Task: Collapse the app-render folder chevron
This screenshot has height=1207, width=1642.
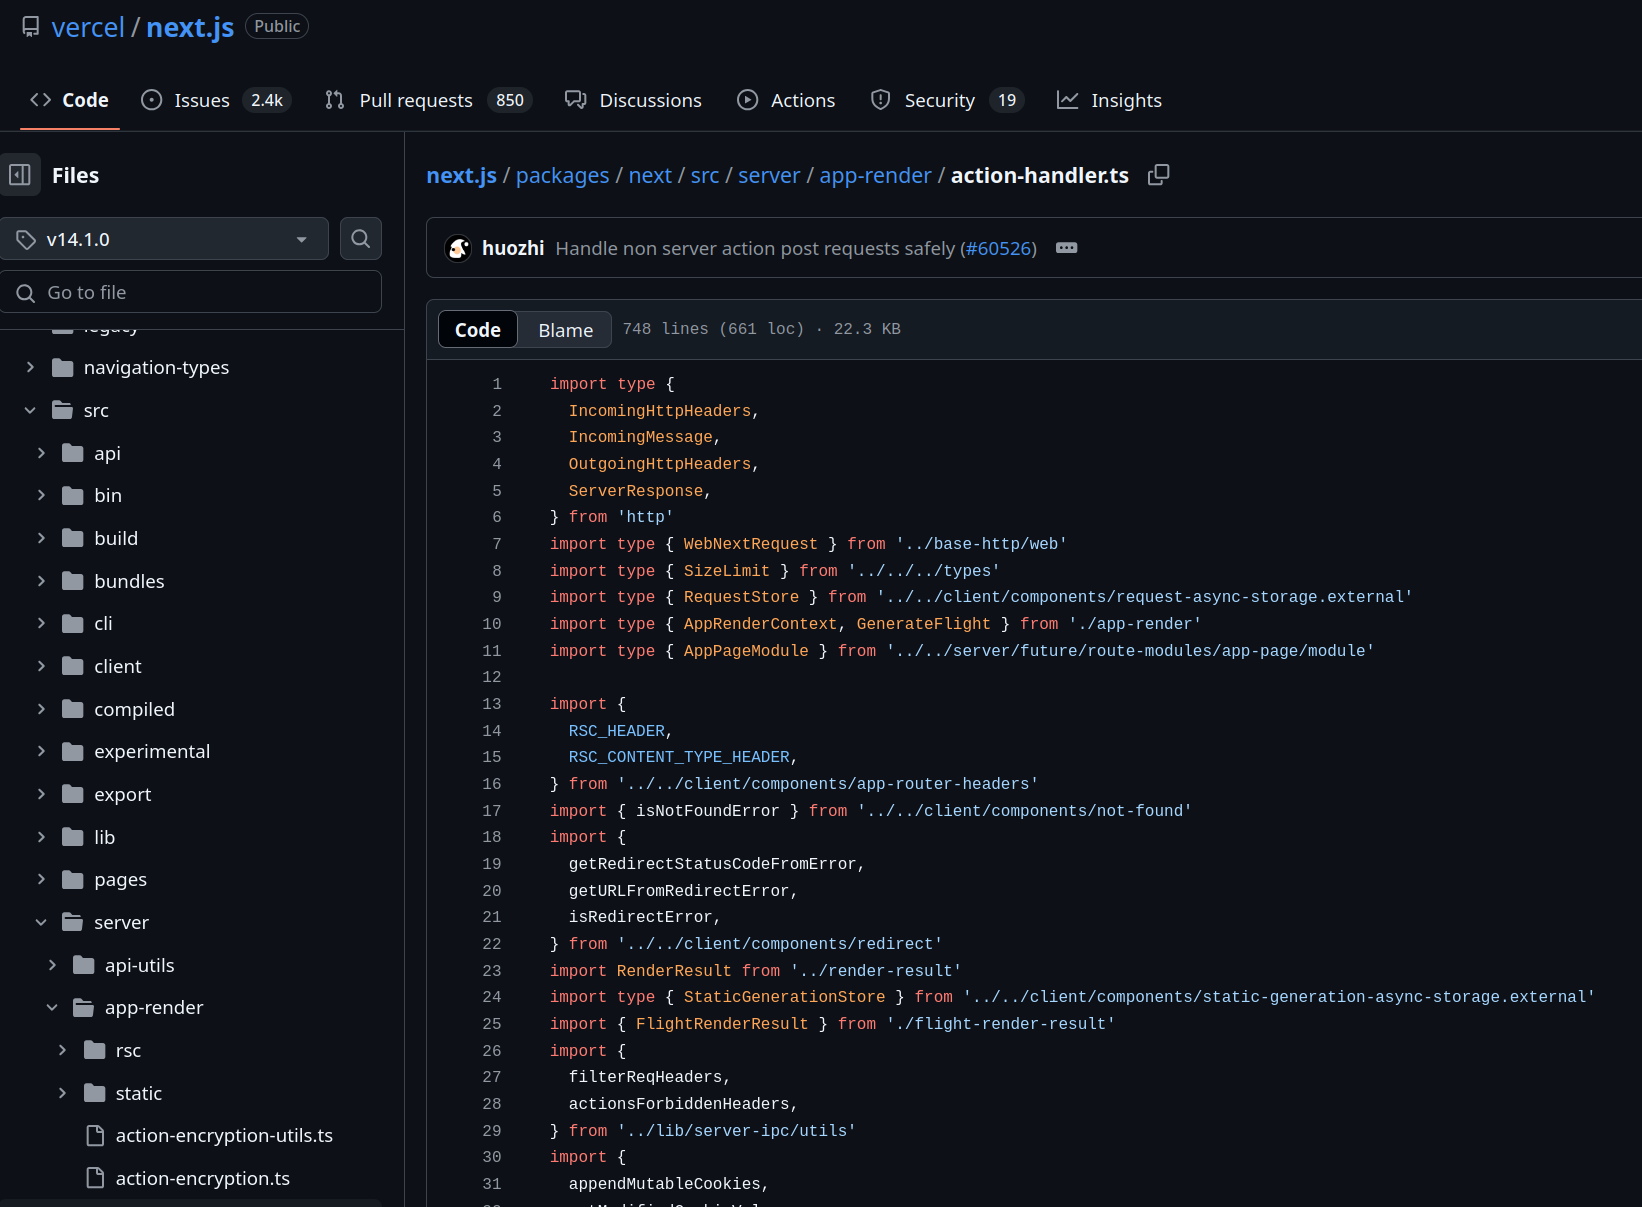Action: tap(52, 1007)
